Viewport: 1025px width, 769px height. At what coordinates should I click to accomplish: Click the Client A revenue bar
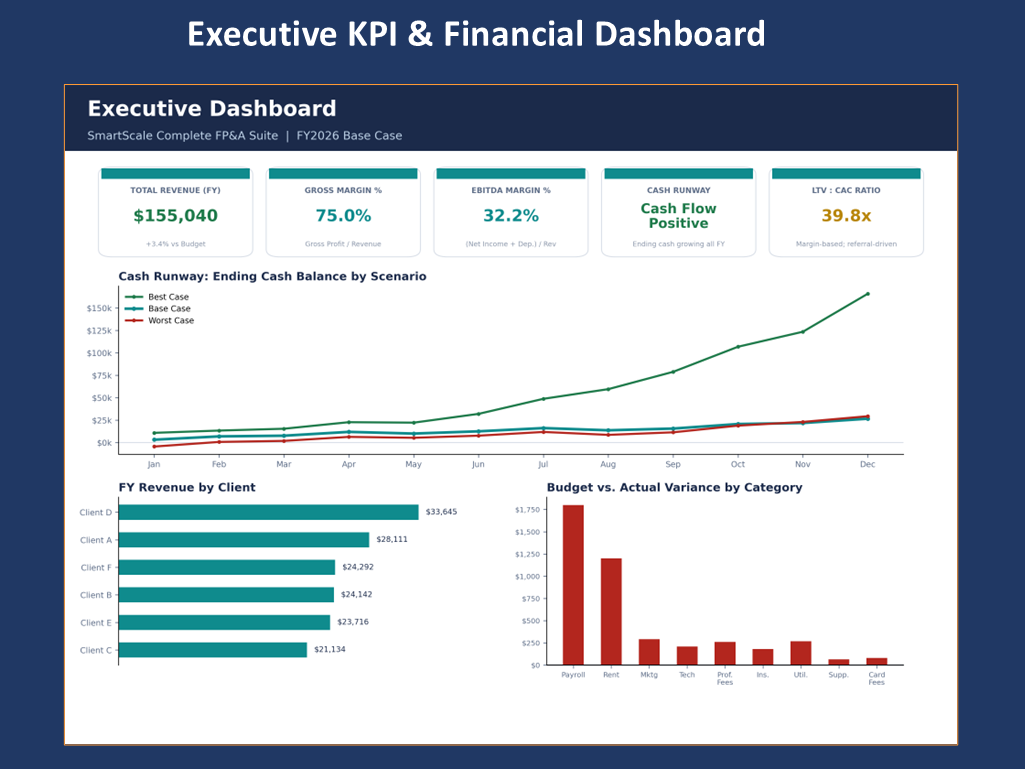point(244,539)
